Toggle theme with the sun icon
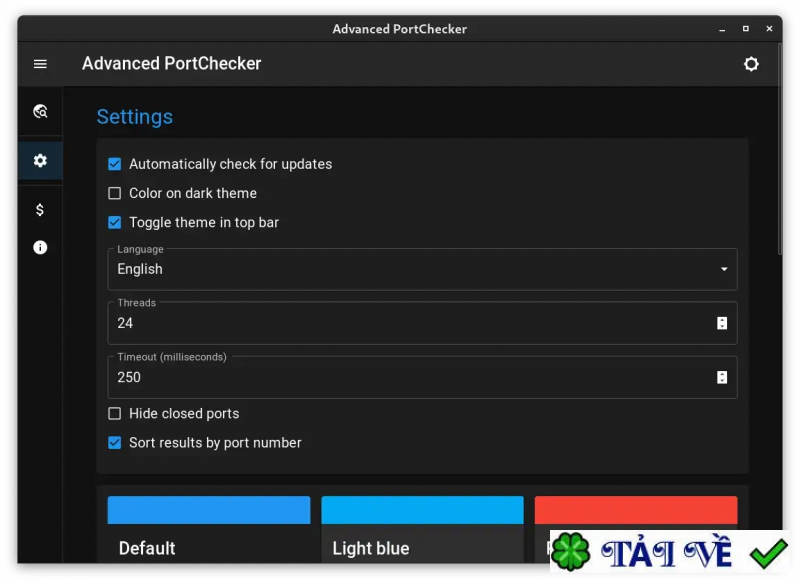Image resolution: width=800 pixels, height=583 pixels. [x=751, y=64]
